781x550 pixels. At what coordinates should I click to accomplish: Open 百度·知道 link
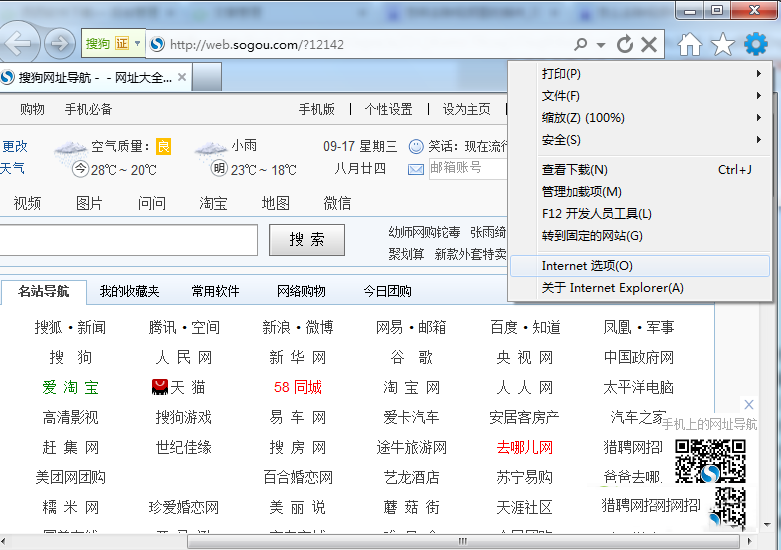[x=525, y=327]
